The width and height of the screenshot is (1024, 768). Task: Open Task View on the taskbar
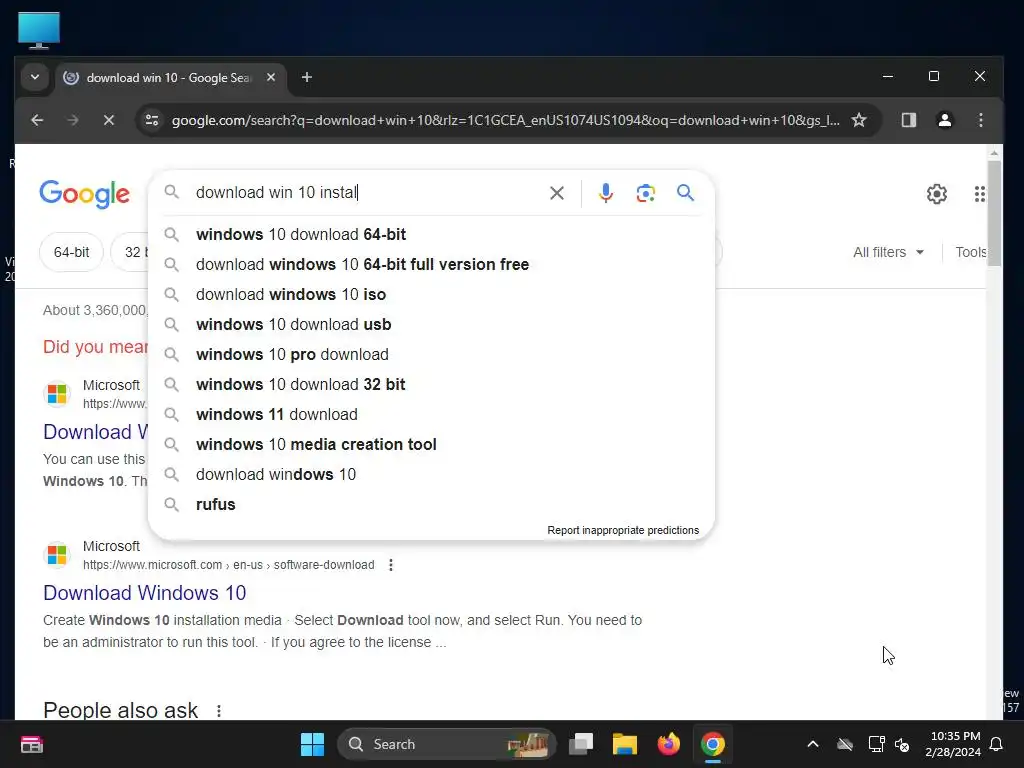click(581, 744)
